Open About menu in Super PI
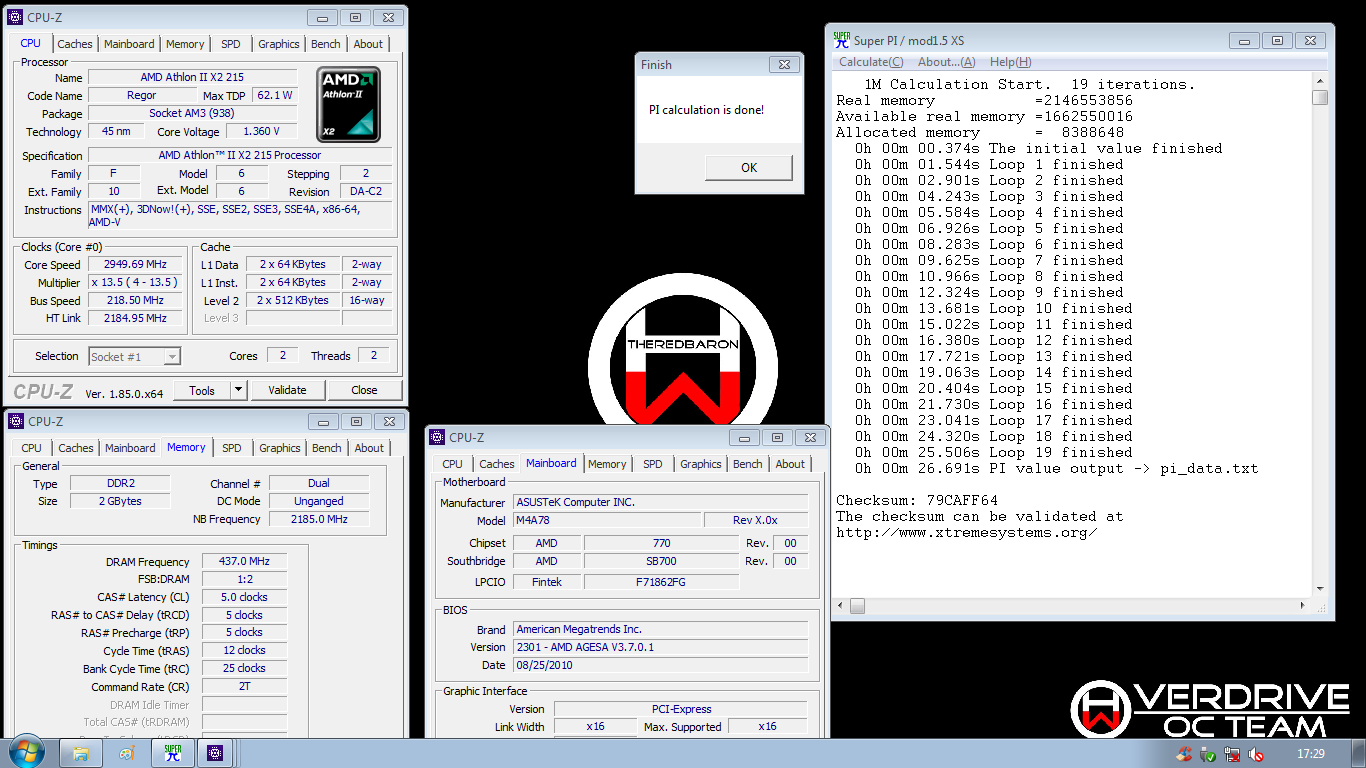 [x=946, y=62]
